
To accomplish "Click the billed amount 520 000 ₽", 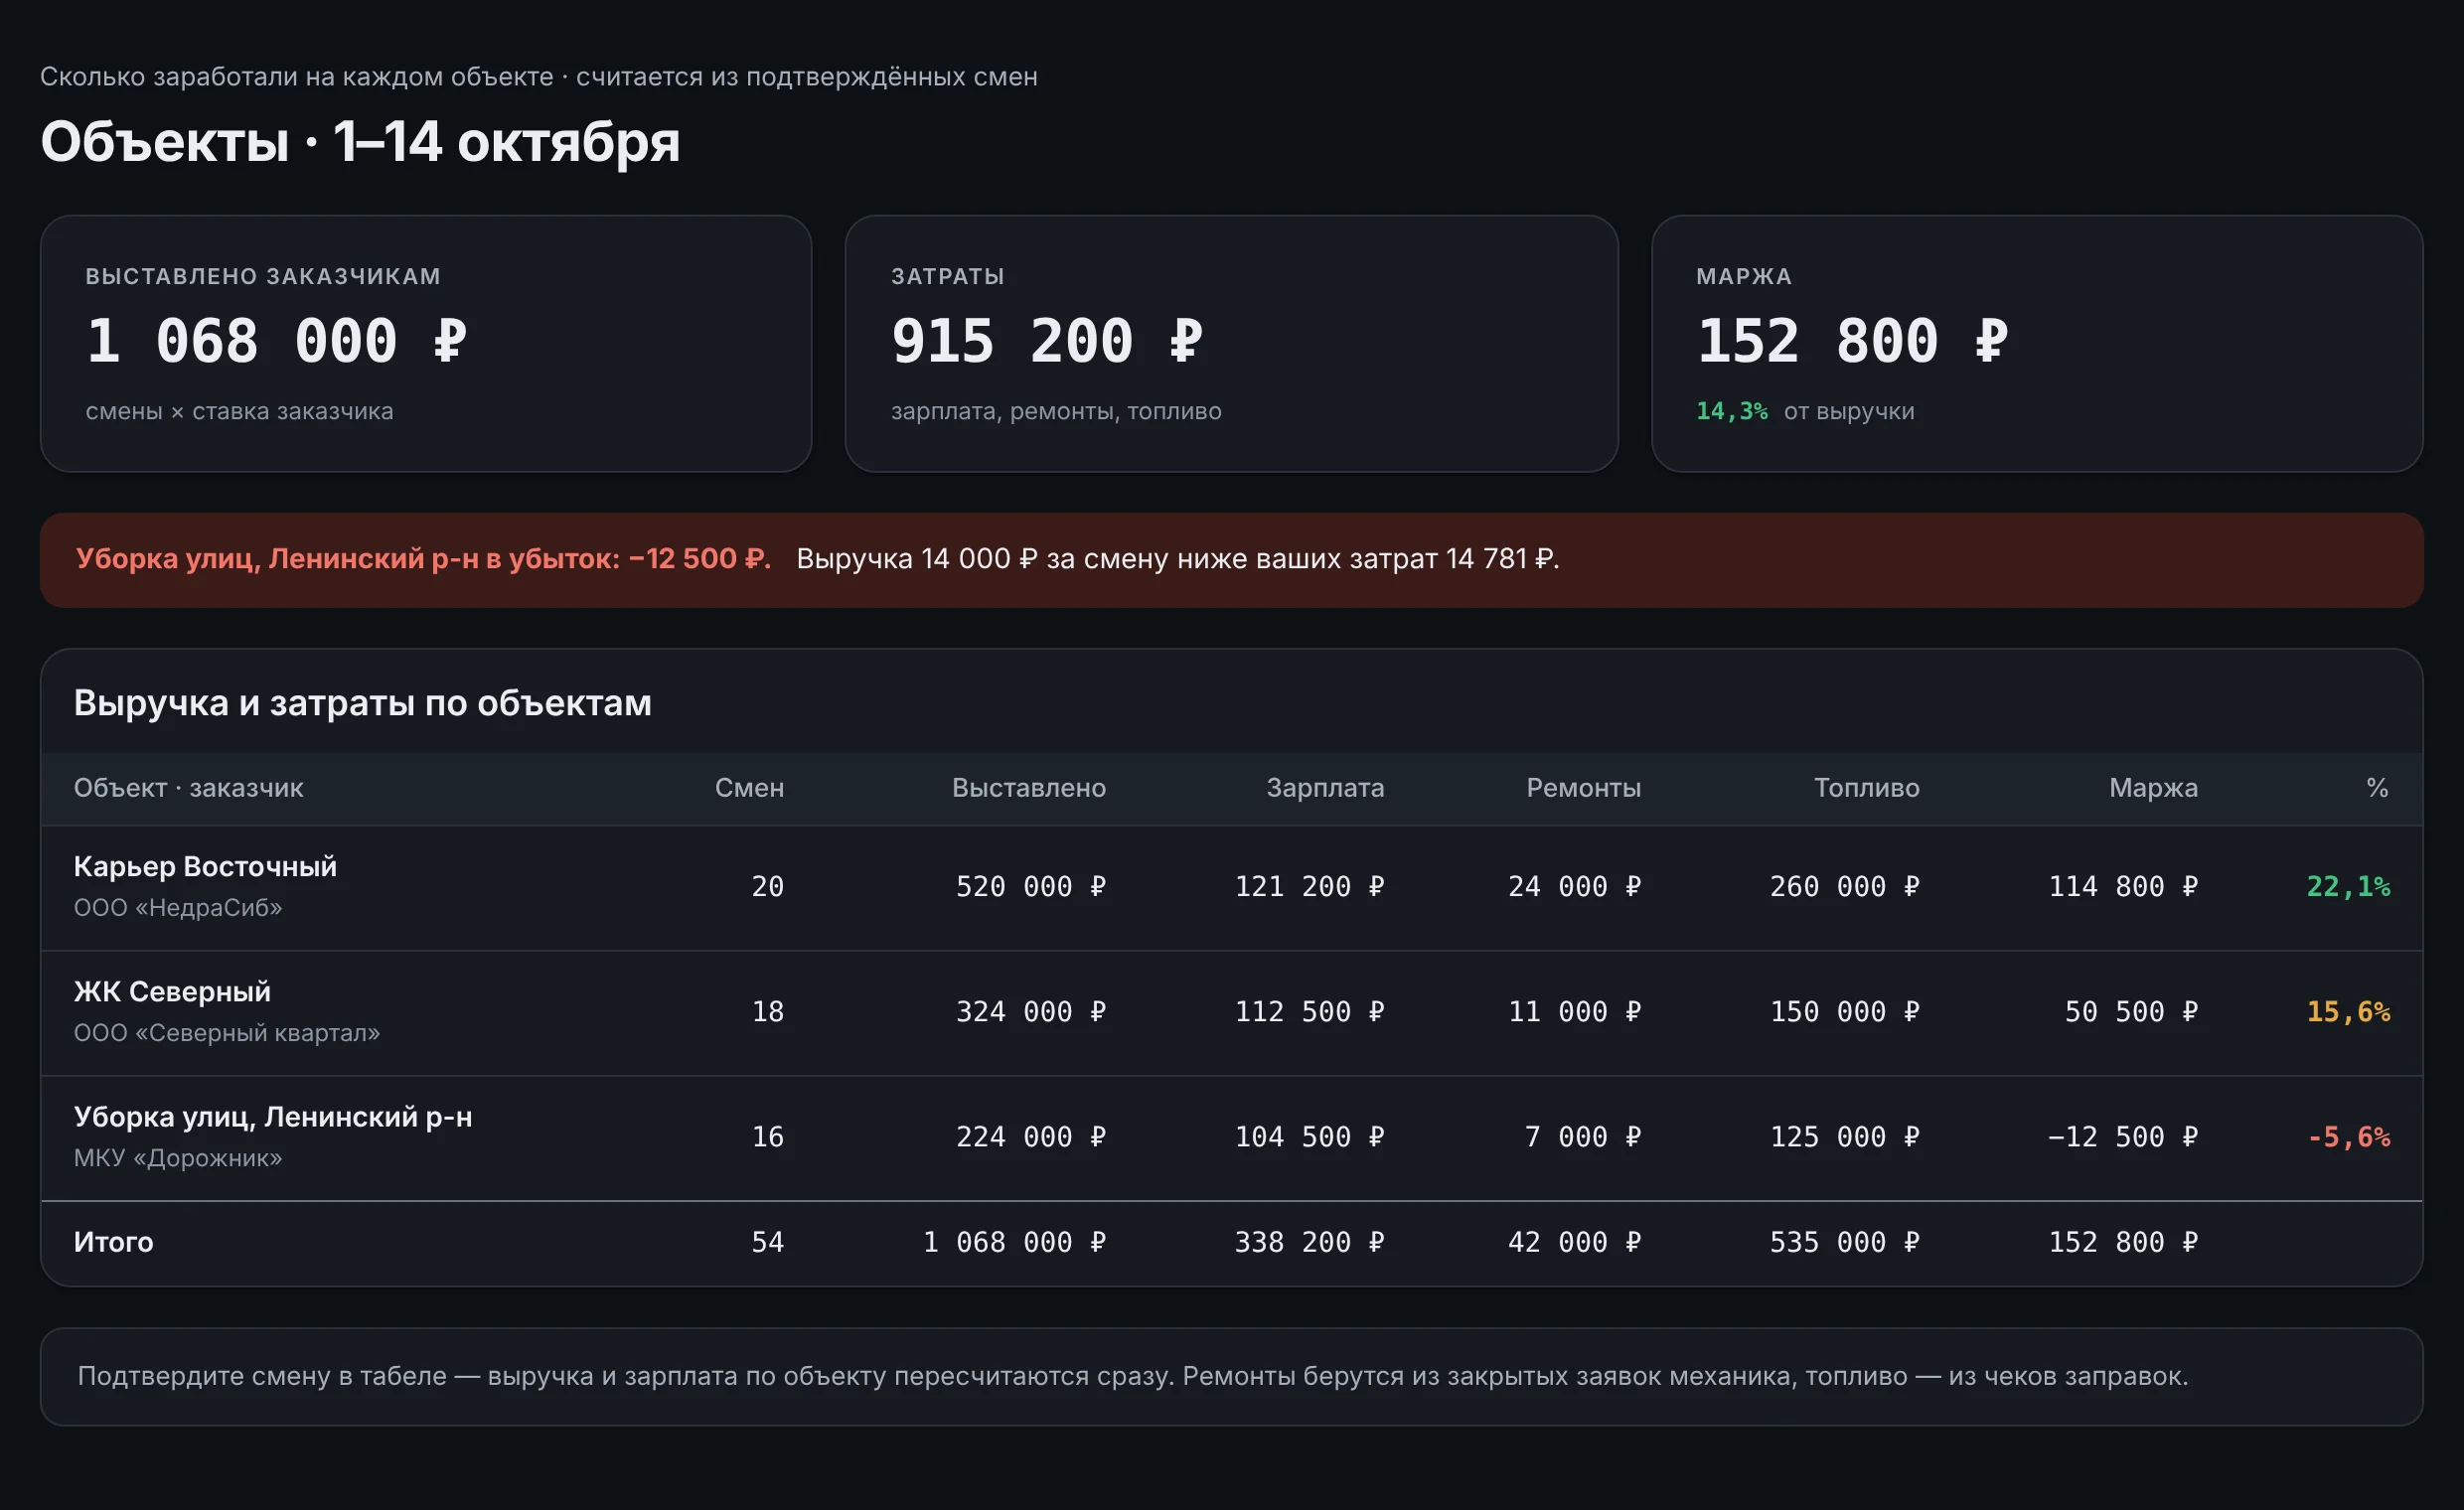I will coord(1031,887).
